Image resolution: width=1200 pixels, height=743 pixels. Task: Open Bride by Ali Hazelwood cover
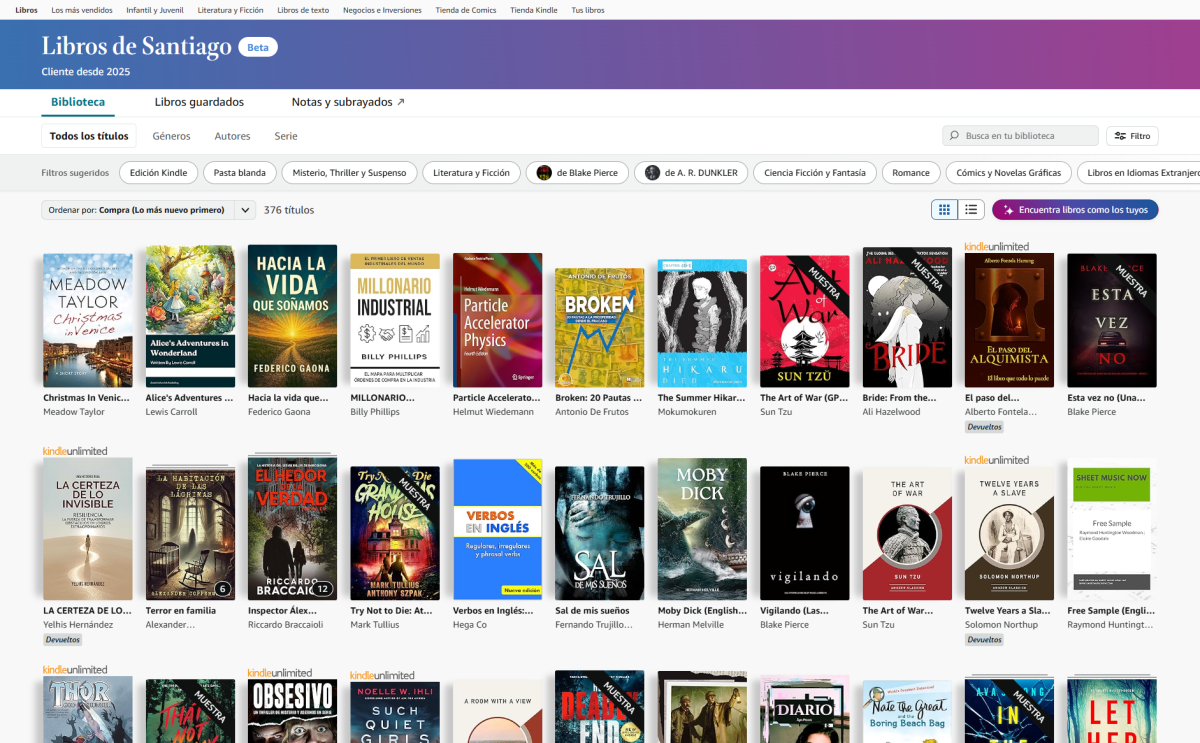click(x=907, y=317)
